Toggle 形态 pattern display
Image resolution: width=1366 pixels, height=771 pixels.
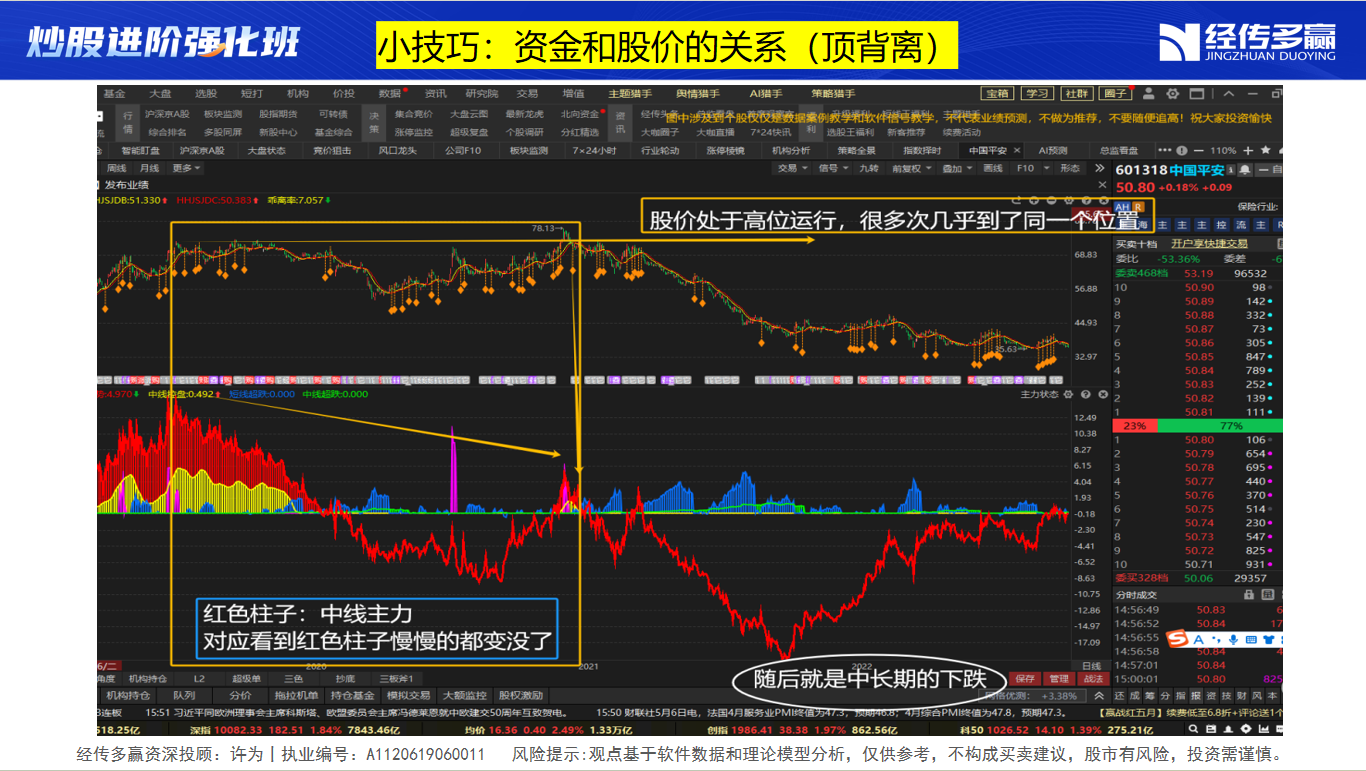point(1070,168)
